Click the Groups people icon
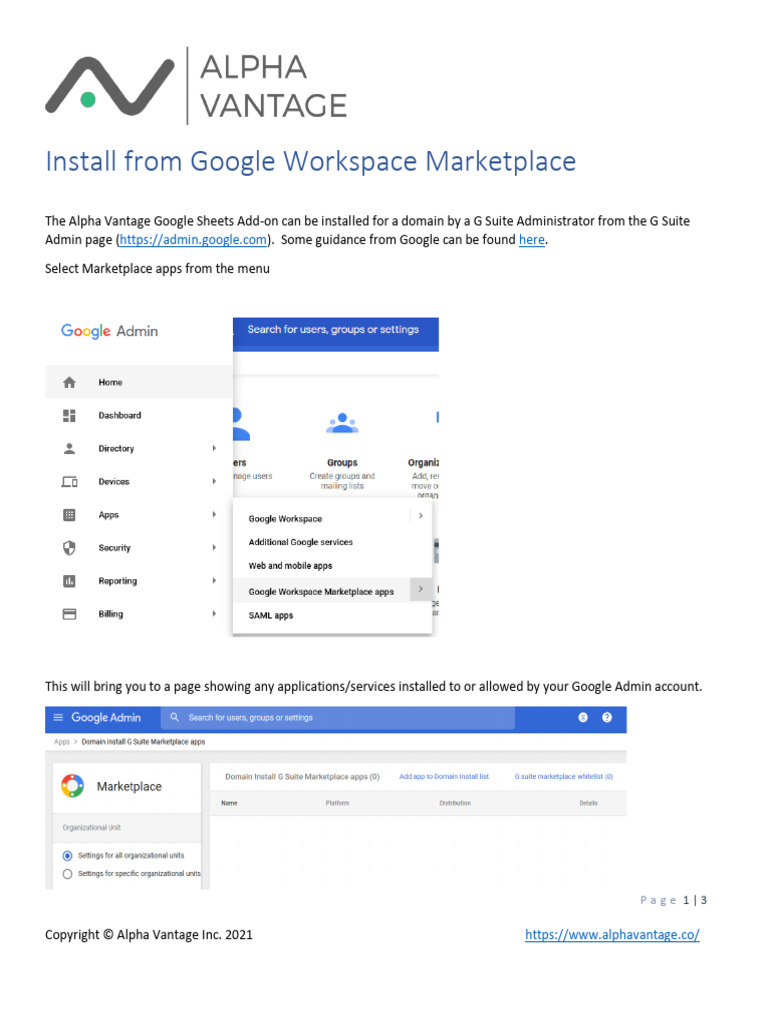The height and width of the screenshot is (1024, 768). pos(342,423)
